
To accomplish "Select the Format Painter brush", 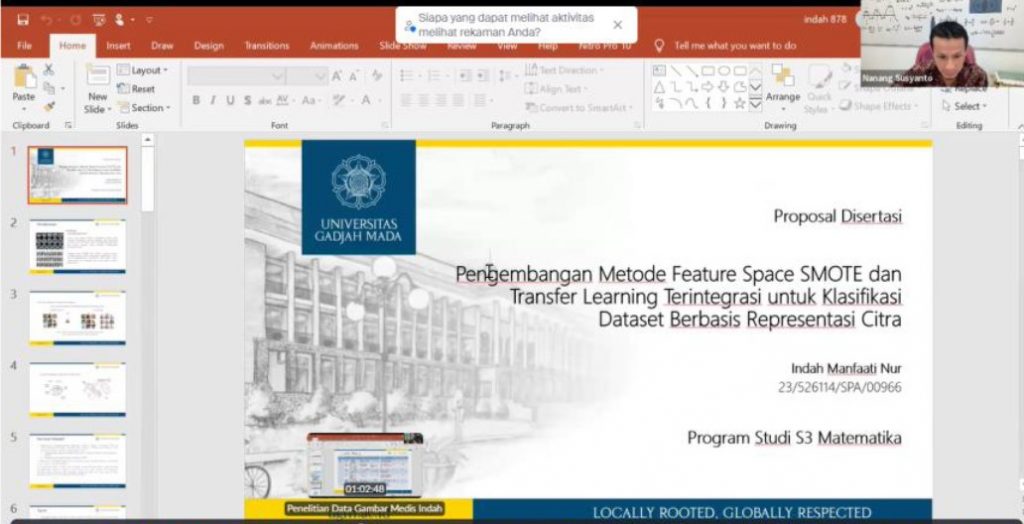I will 49,106.
